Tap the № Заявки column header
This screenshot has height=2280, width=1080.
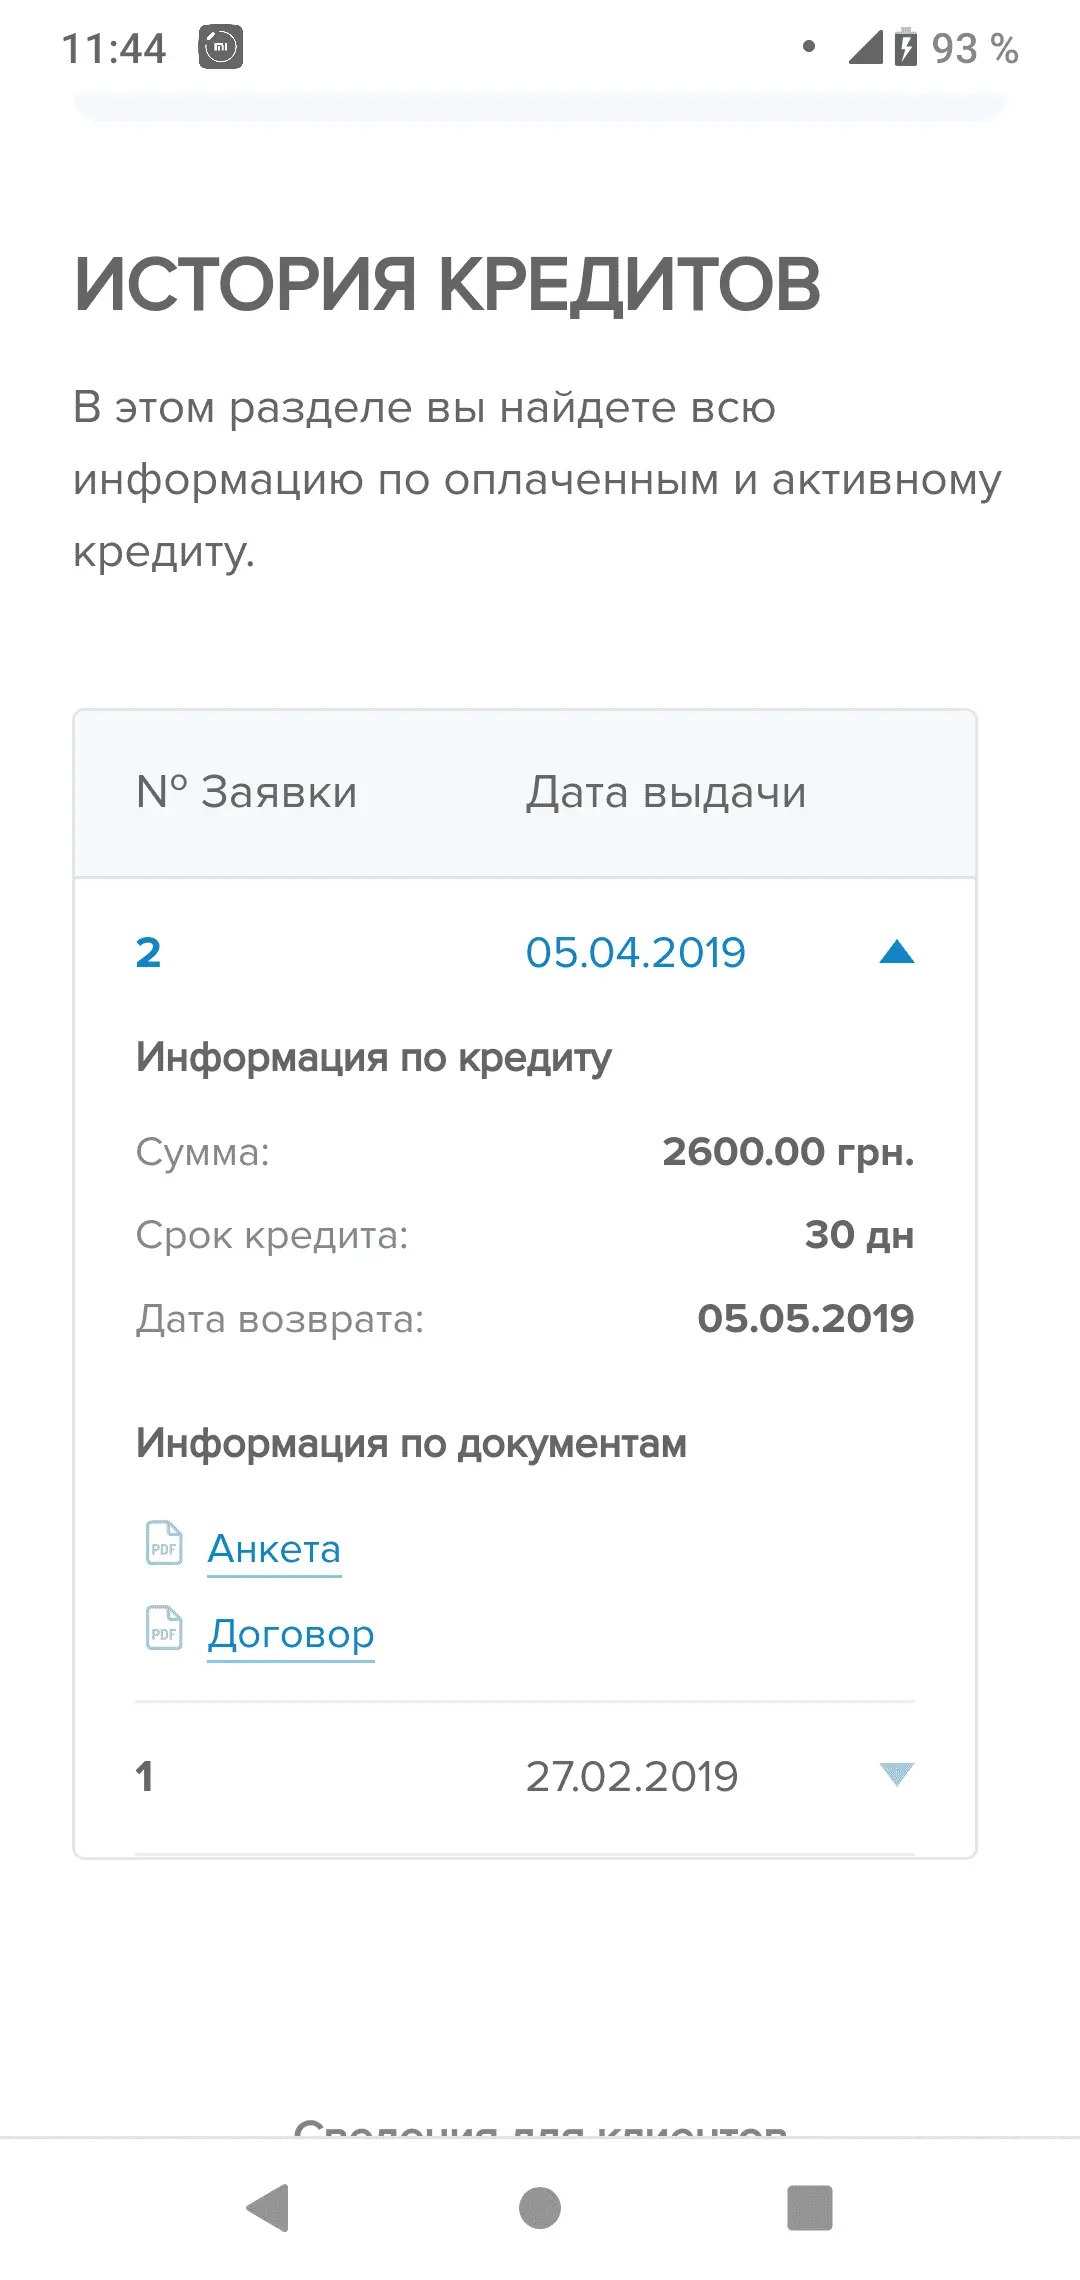[247, 793]
